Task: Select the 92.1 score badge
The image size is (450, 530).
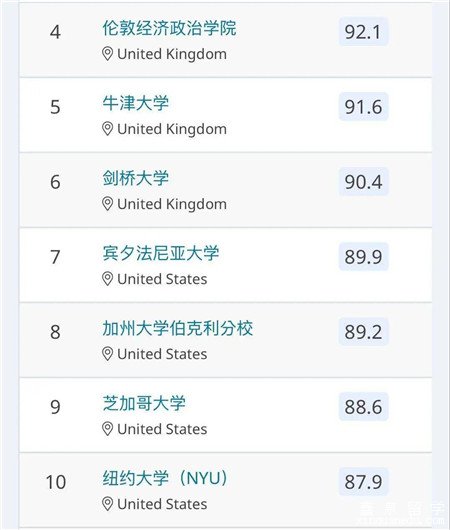Action: pos(363,32)
